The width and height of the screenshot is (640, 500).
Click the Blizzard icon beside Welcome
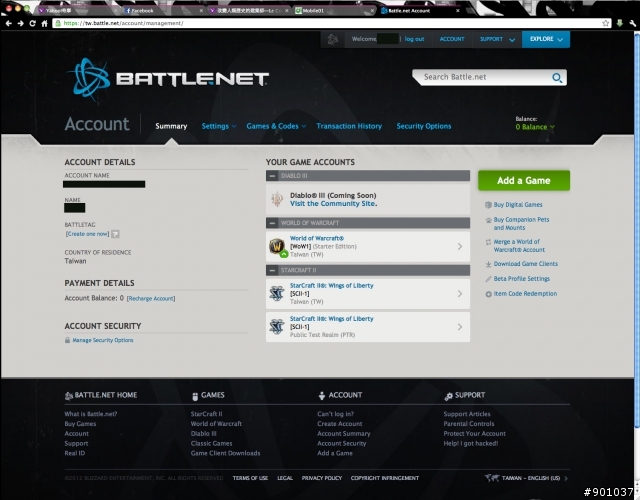click(333, 39)
